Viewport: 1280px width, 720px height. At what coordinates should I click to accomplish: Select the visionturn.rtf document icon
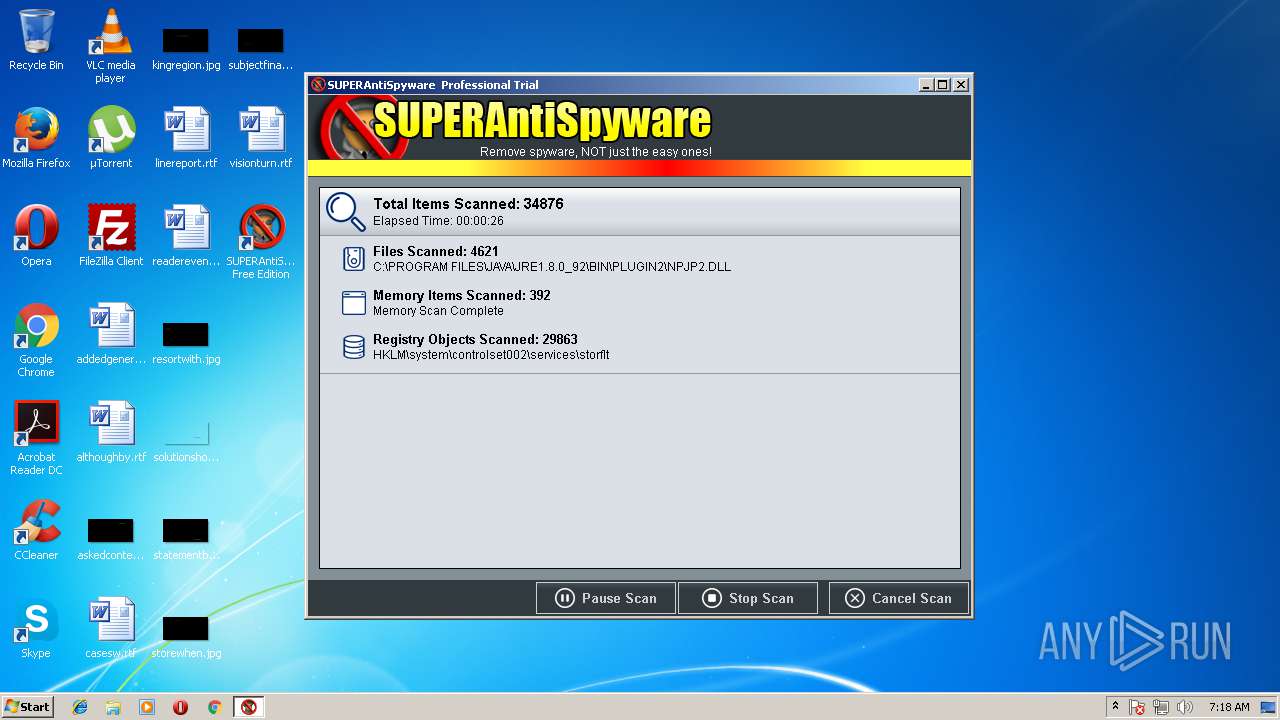point(260,138)
